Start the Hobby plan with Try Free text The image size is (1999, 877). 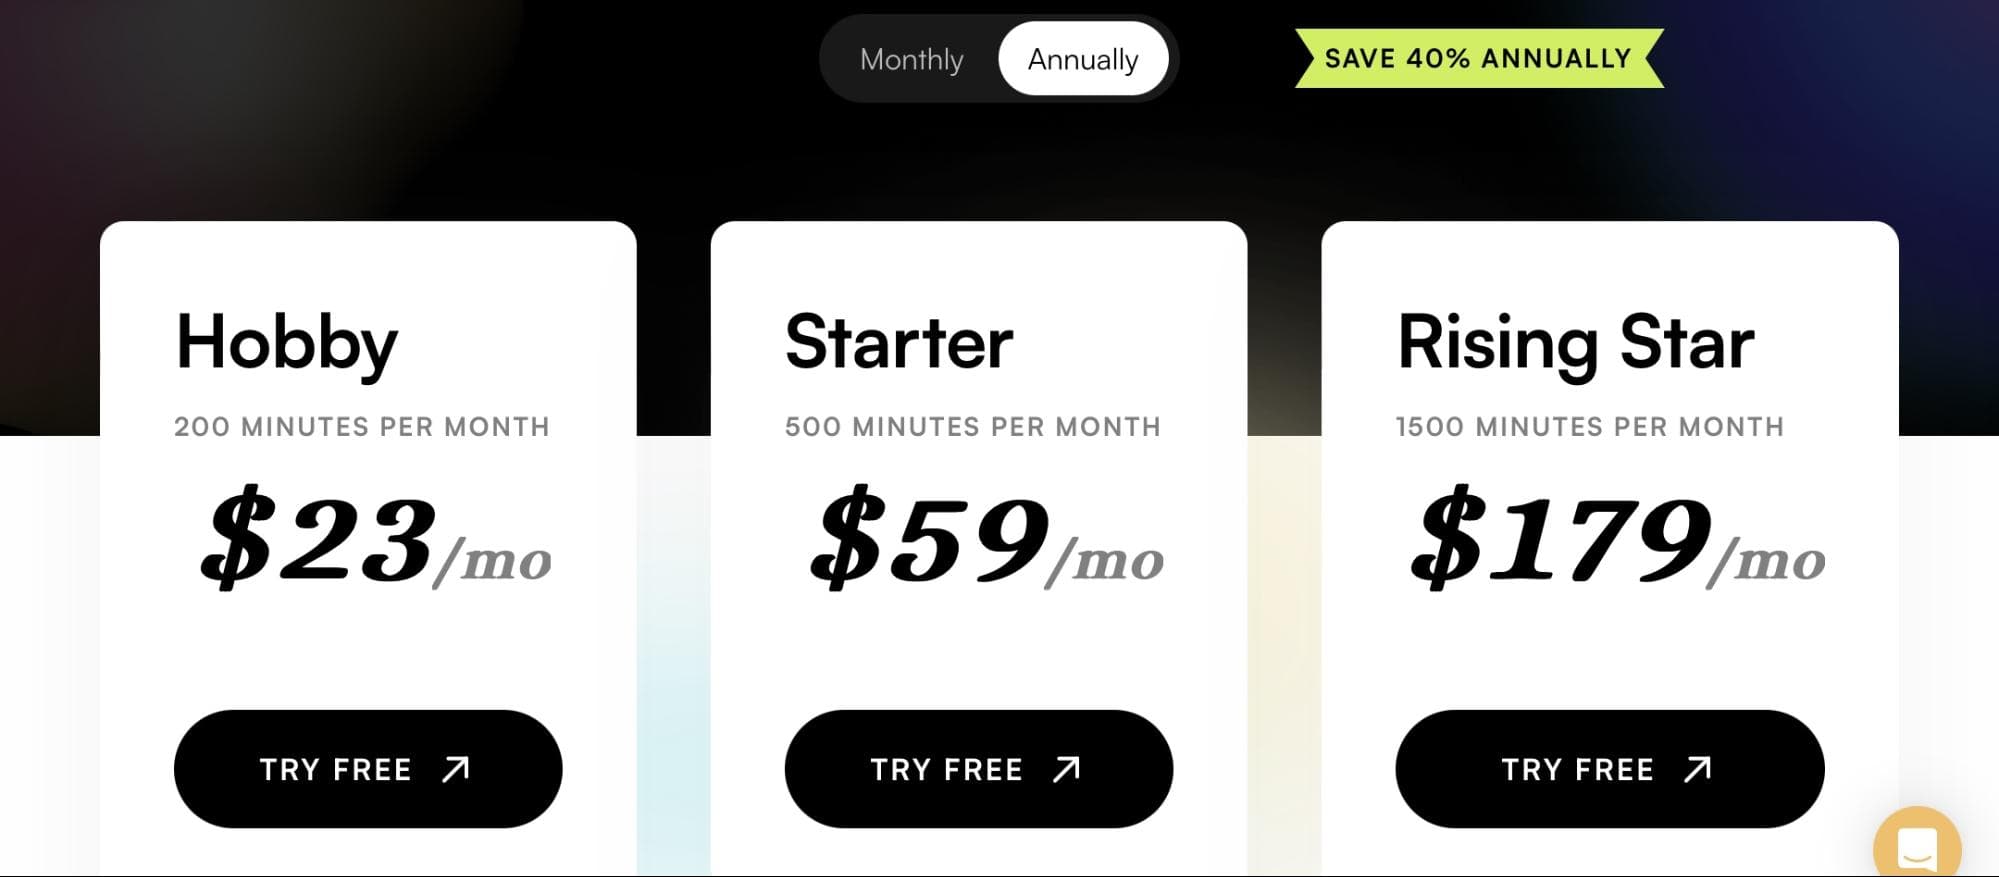(x=336, y=769)
